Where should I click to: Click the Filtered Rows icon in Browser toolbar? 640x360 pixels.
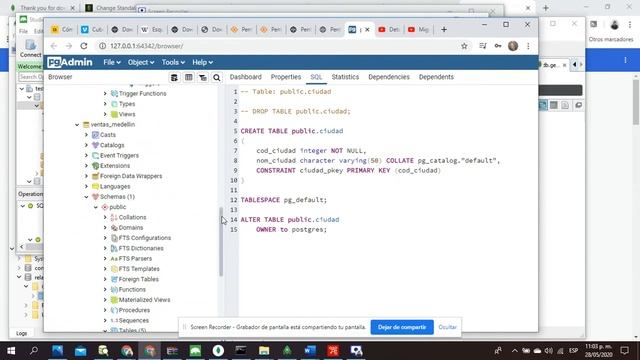203,77
